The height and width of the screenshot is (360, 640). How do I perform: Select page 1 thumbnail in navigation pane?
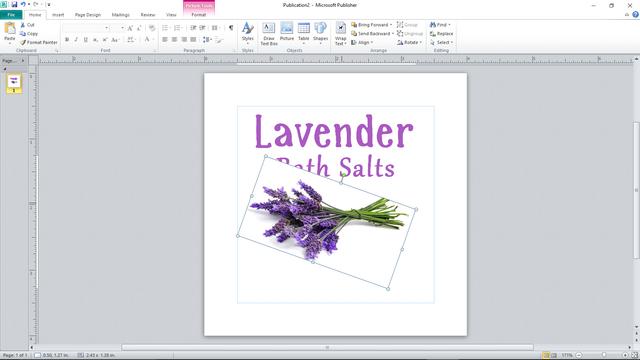click(x=14, y=83)
